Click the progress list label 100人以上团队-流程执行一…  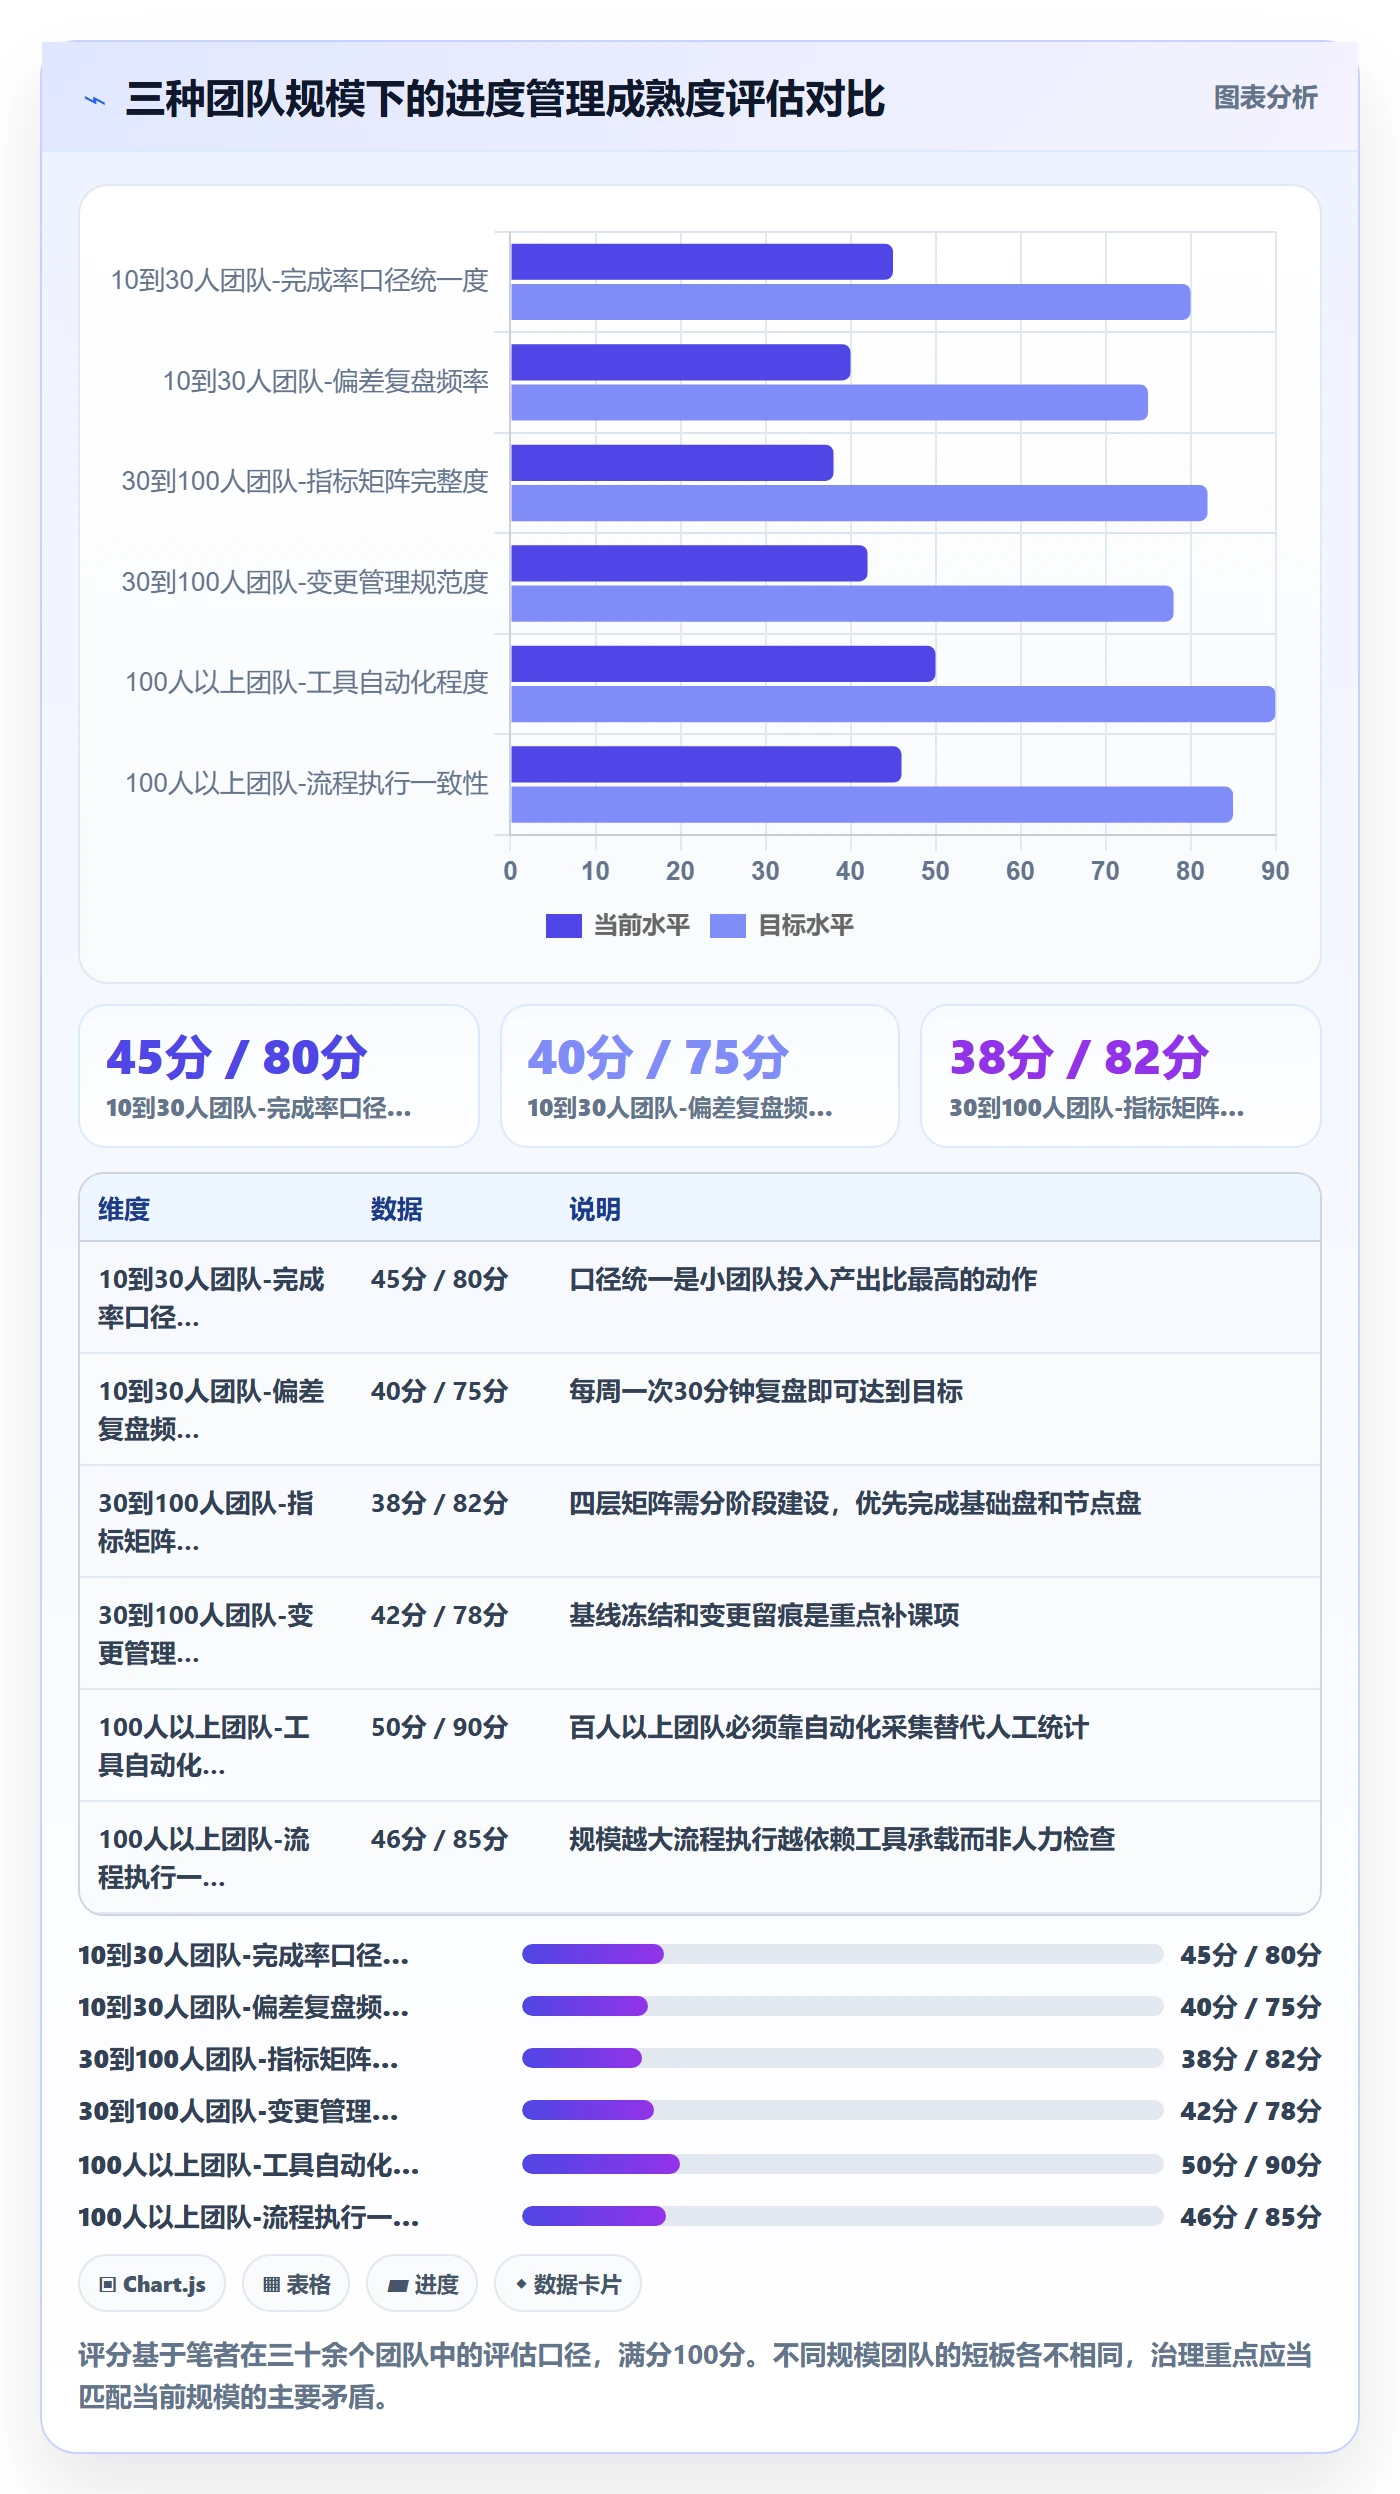pyautogui.click(x=249, y=2217)
